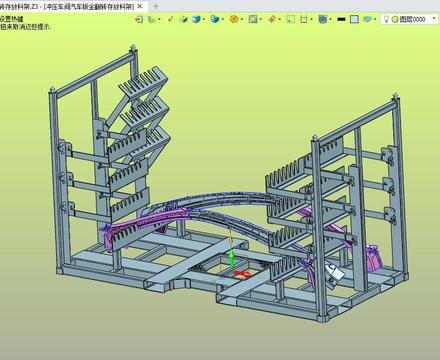This screenshot has width=440, height=360.
Task: Toggle the light bulb layer visibility icon
Action: tap(386, 19)
